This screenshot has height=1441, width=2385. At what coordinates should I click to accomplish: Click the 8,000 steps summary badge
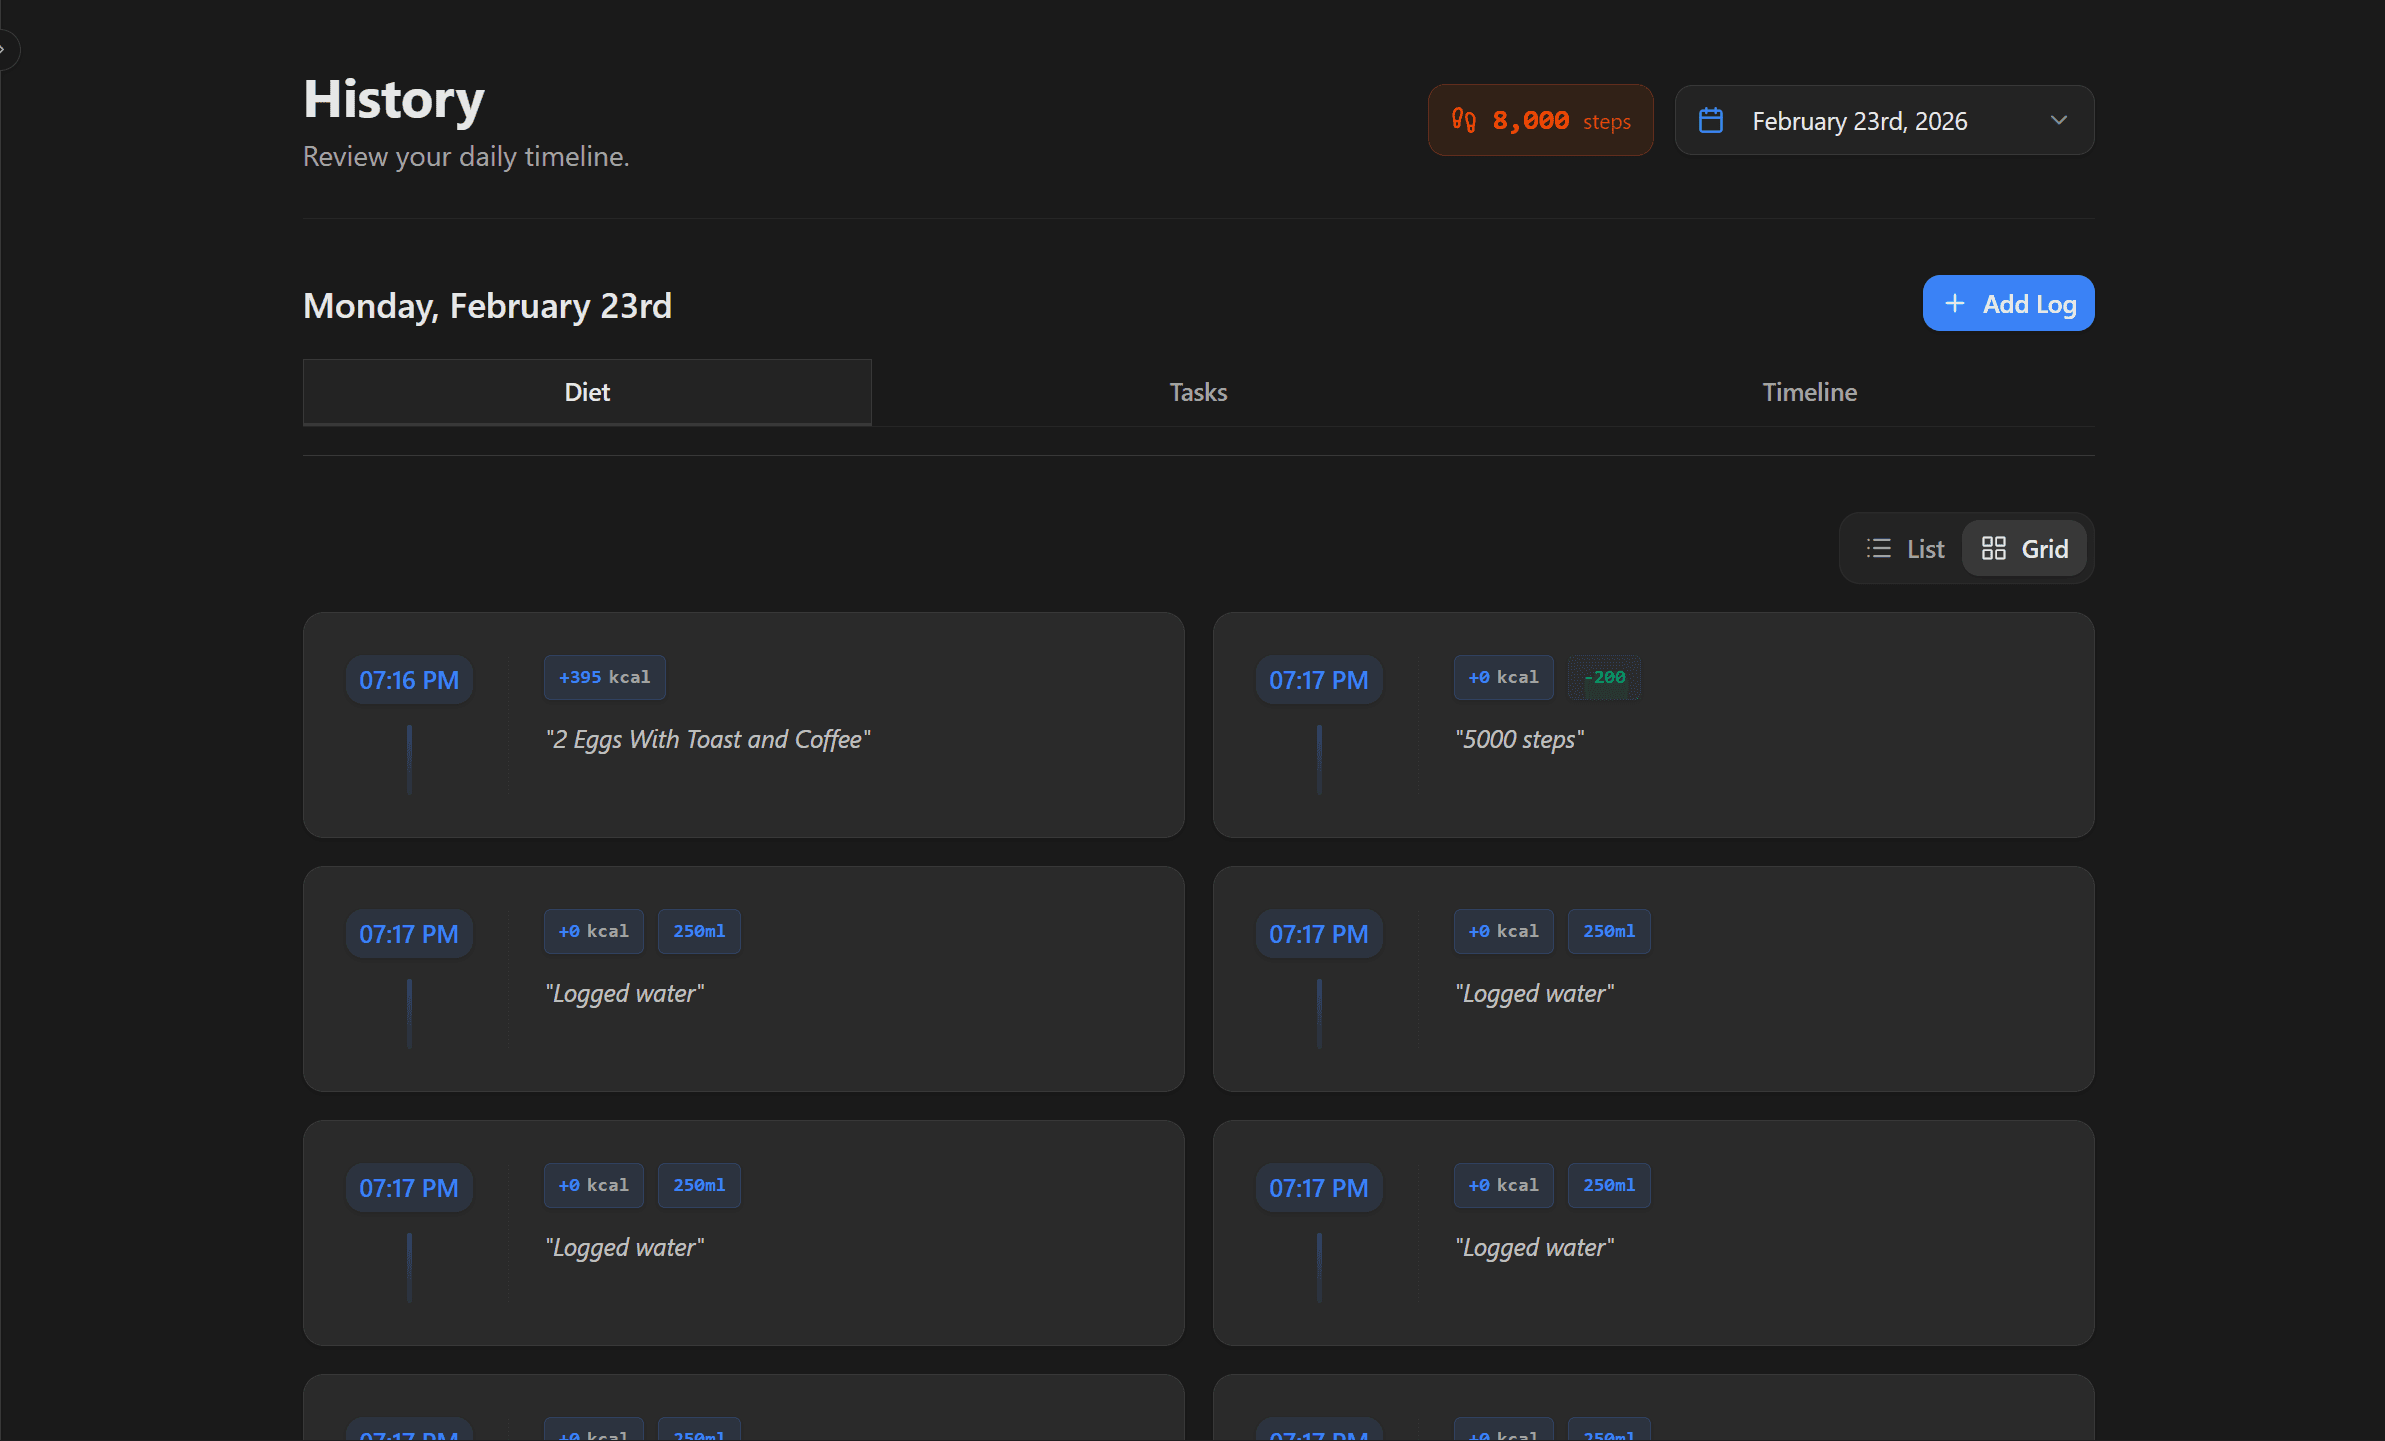[x=1540, y=119]
